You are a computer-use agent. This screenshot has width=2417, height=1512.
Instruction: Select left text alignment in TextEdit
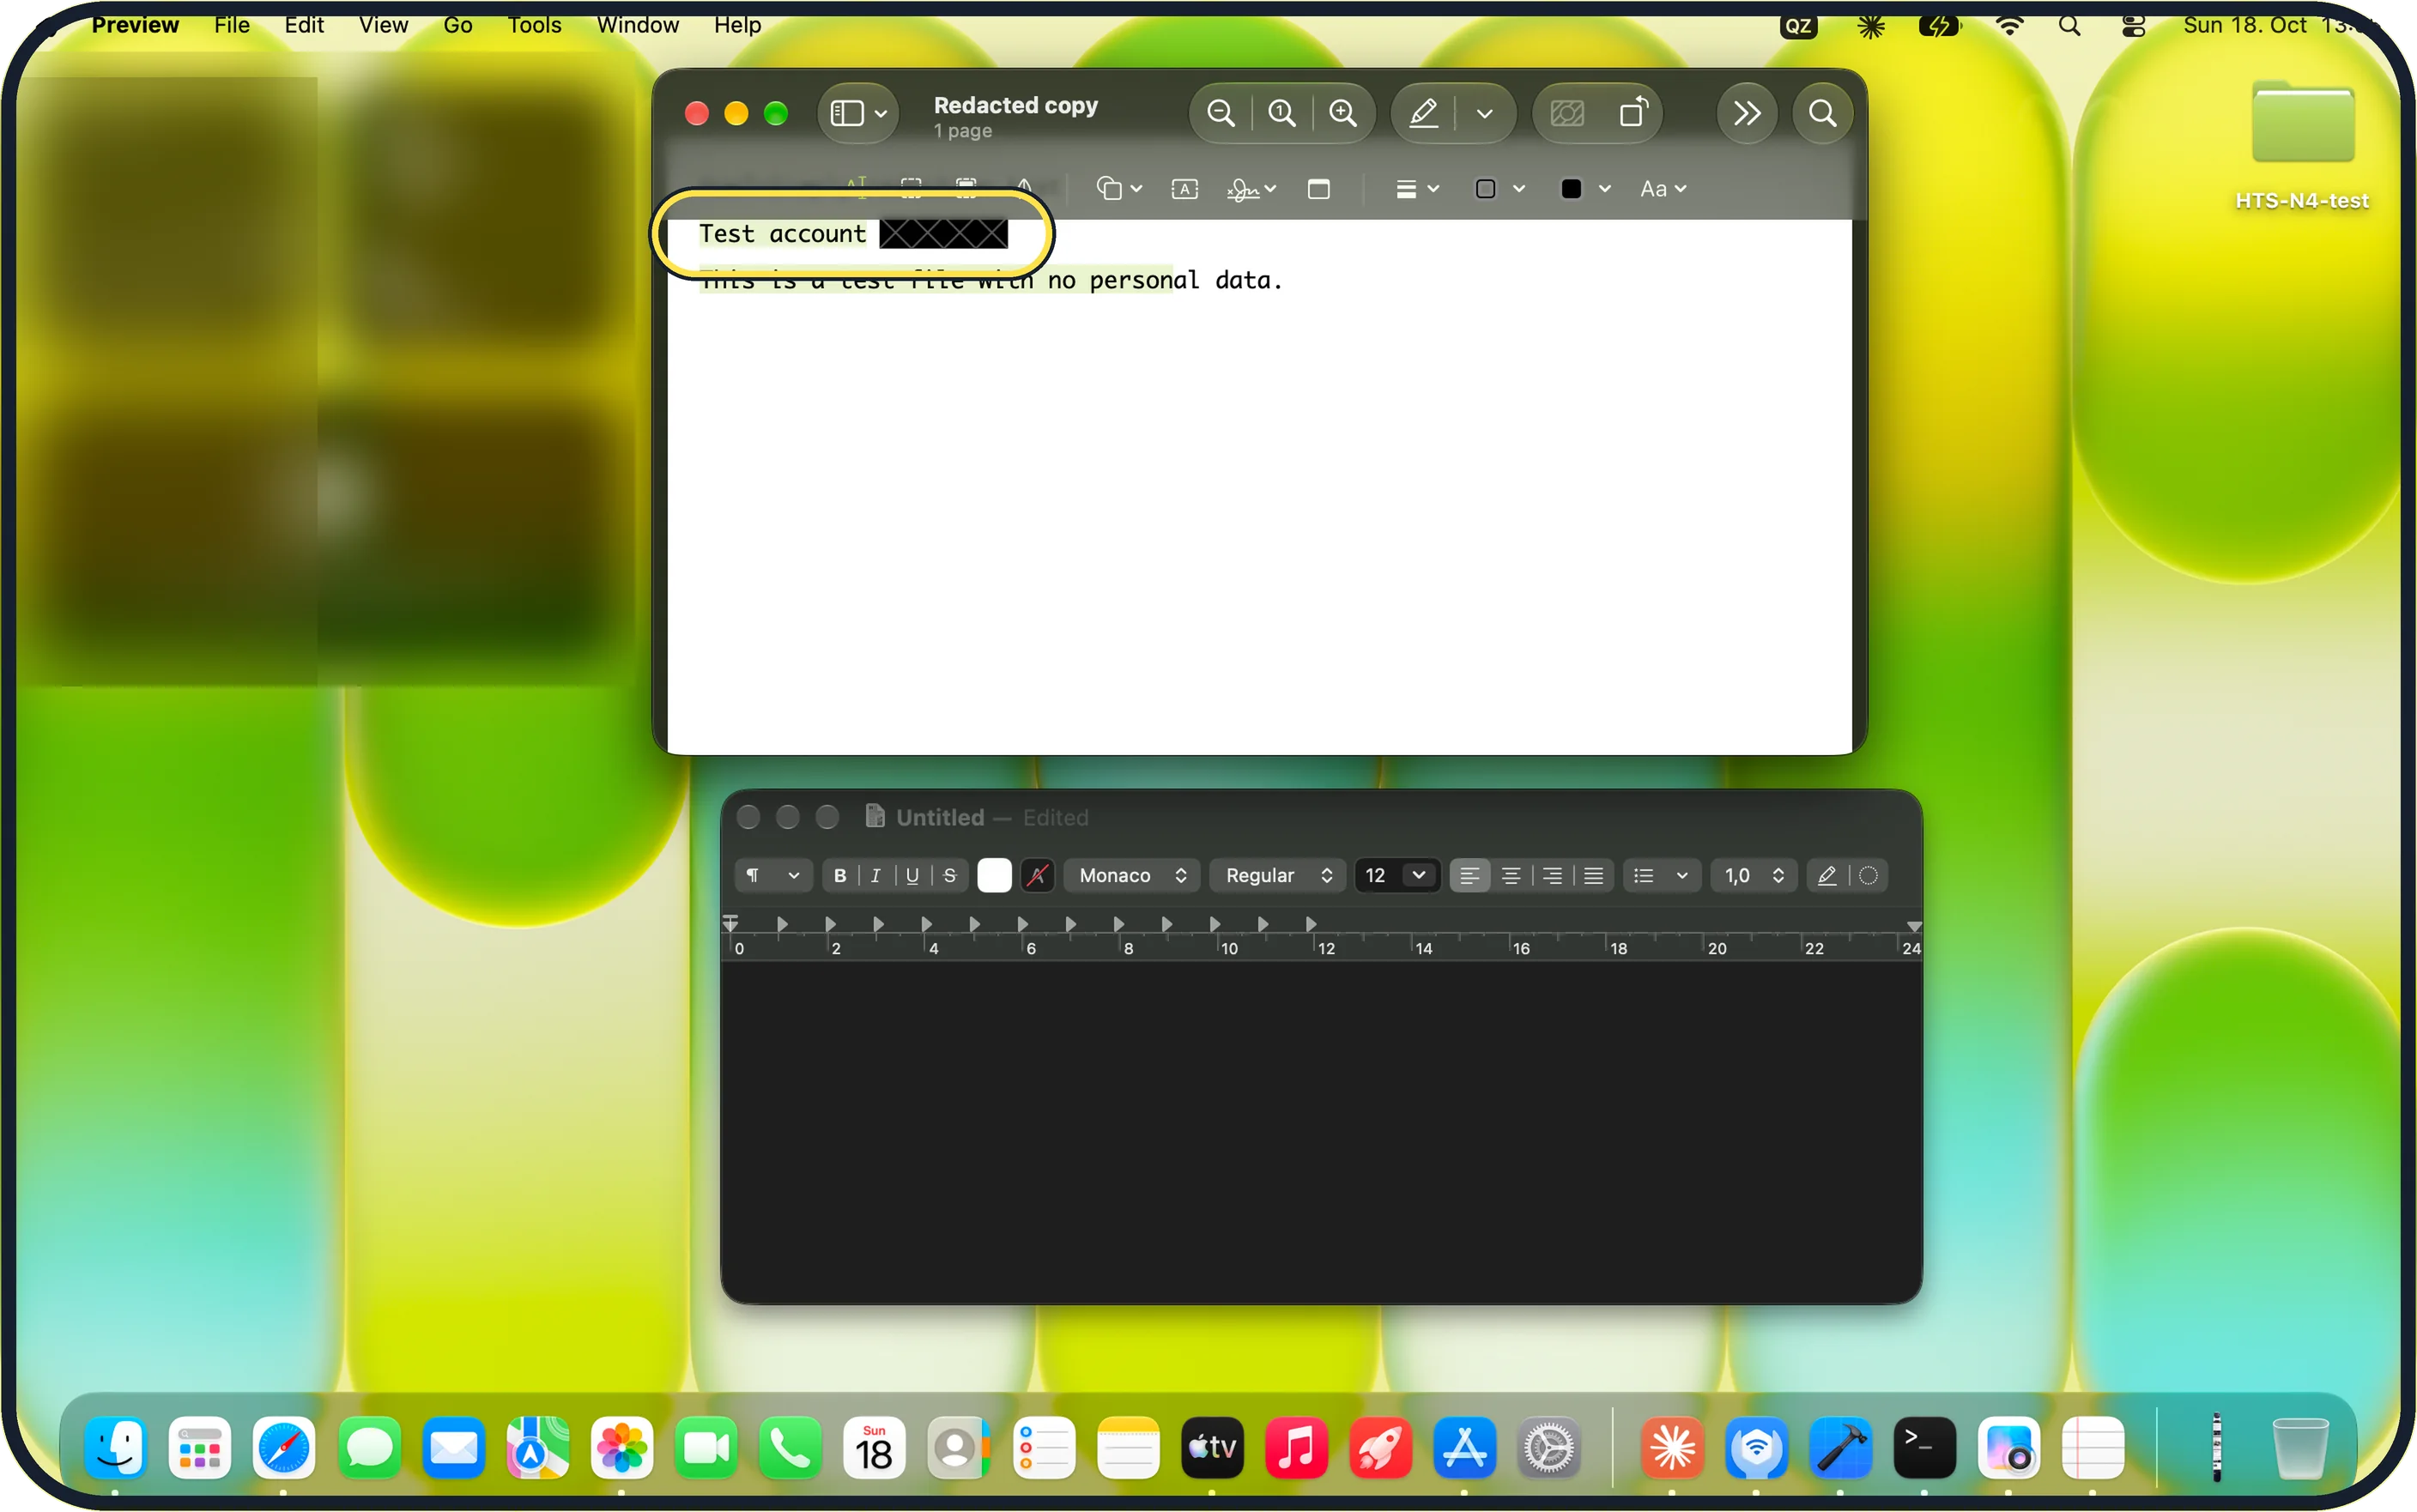point(1469,876)
